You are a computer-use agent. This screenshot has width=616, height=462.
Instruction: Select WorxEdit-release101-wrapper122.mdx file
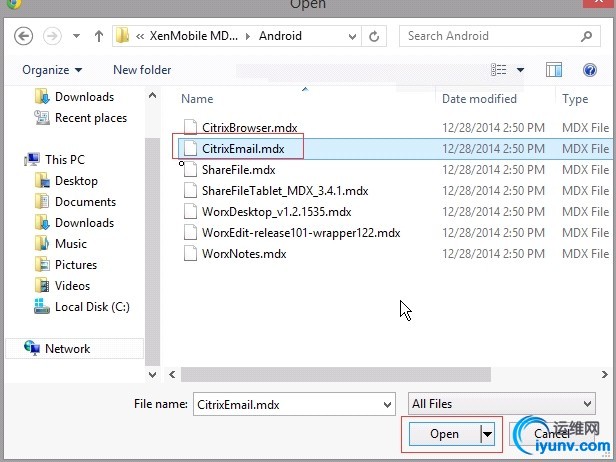tap(301, 233)
